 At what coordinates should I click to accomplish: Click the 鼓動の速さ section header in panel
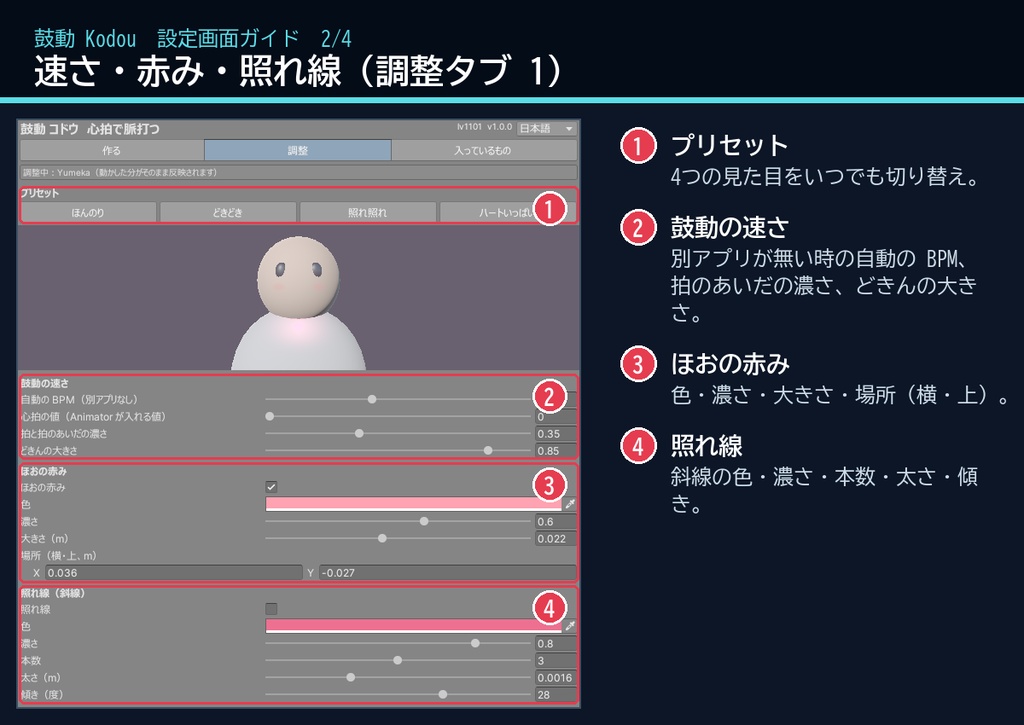point(44,383)
